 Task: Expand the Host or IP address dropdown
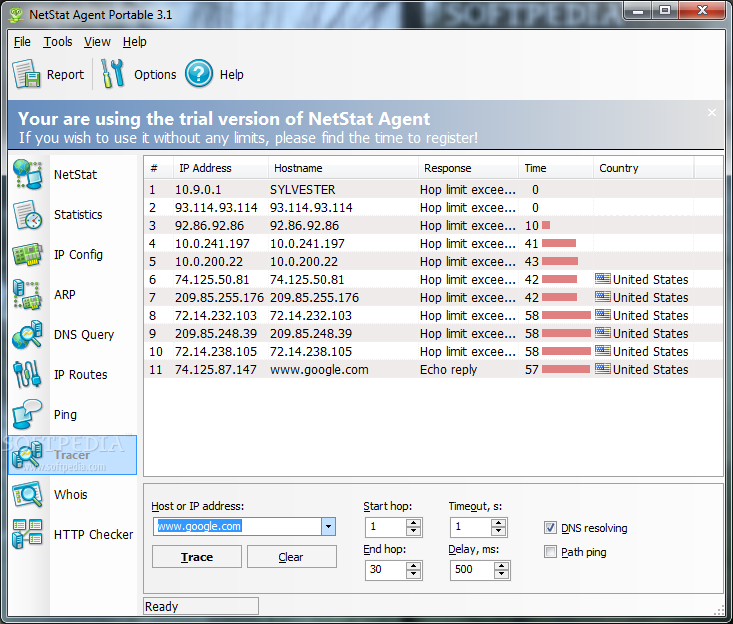(x=328, y=526)
